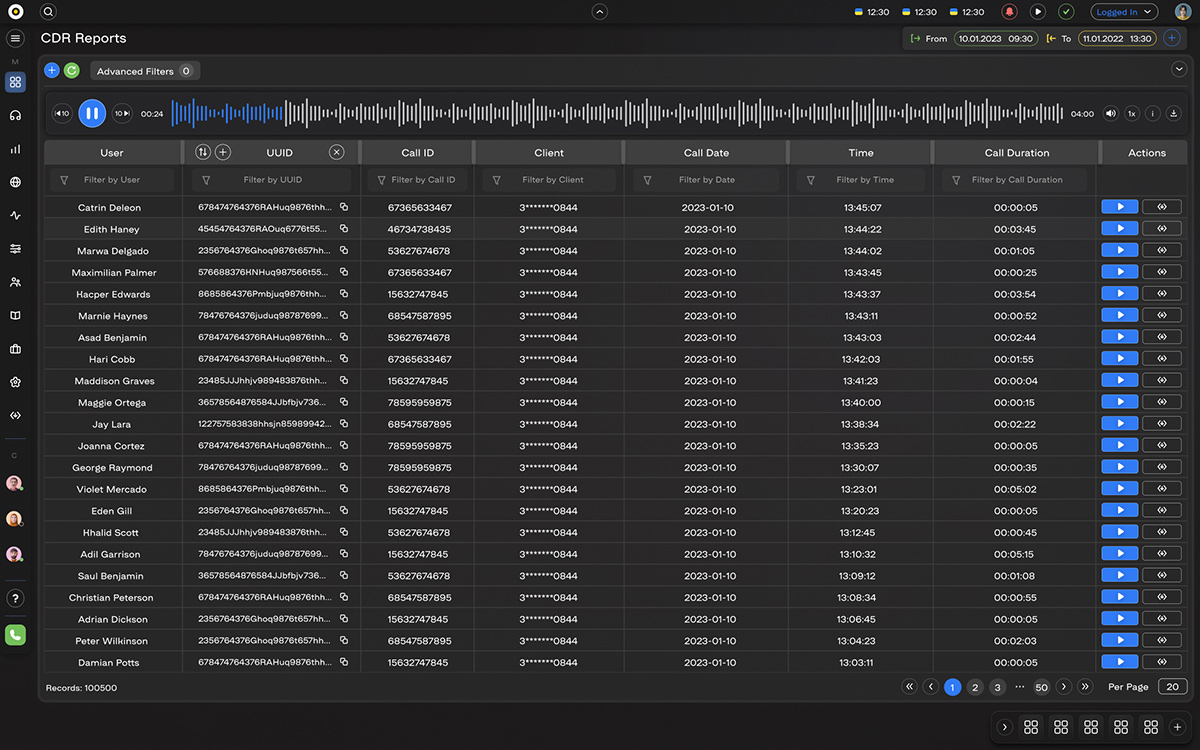
Task: Open the help question mark icon
Action: pos(15,598)
